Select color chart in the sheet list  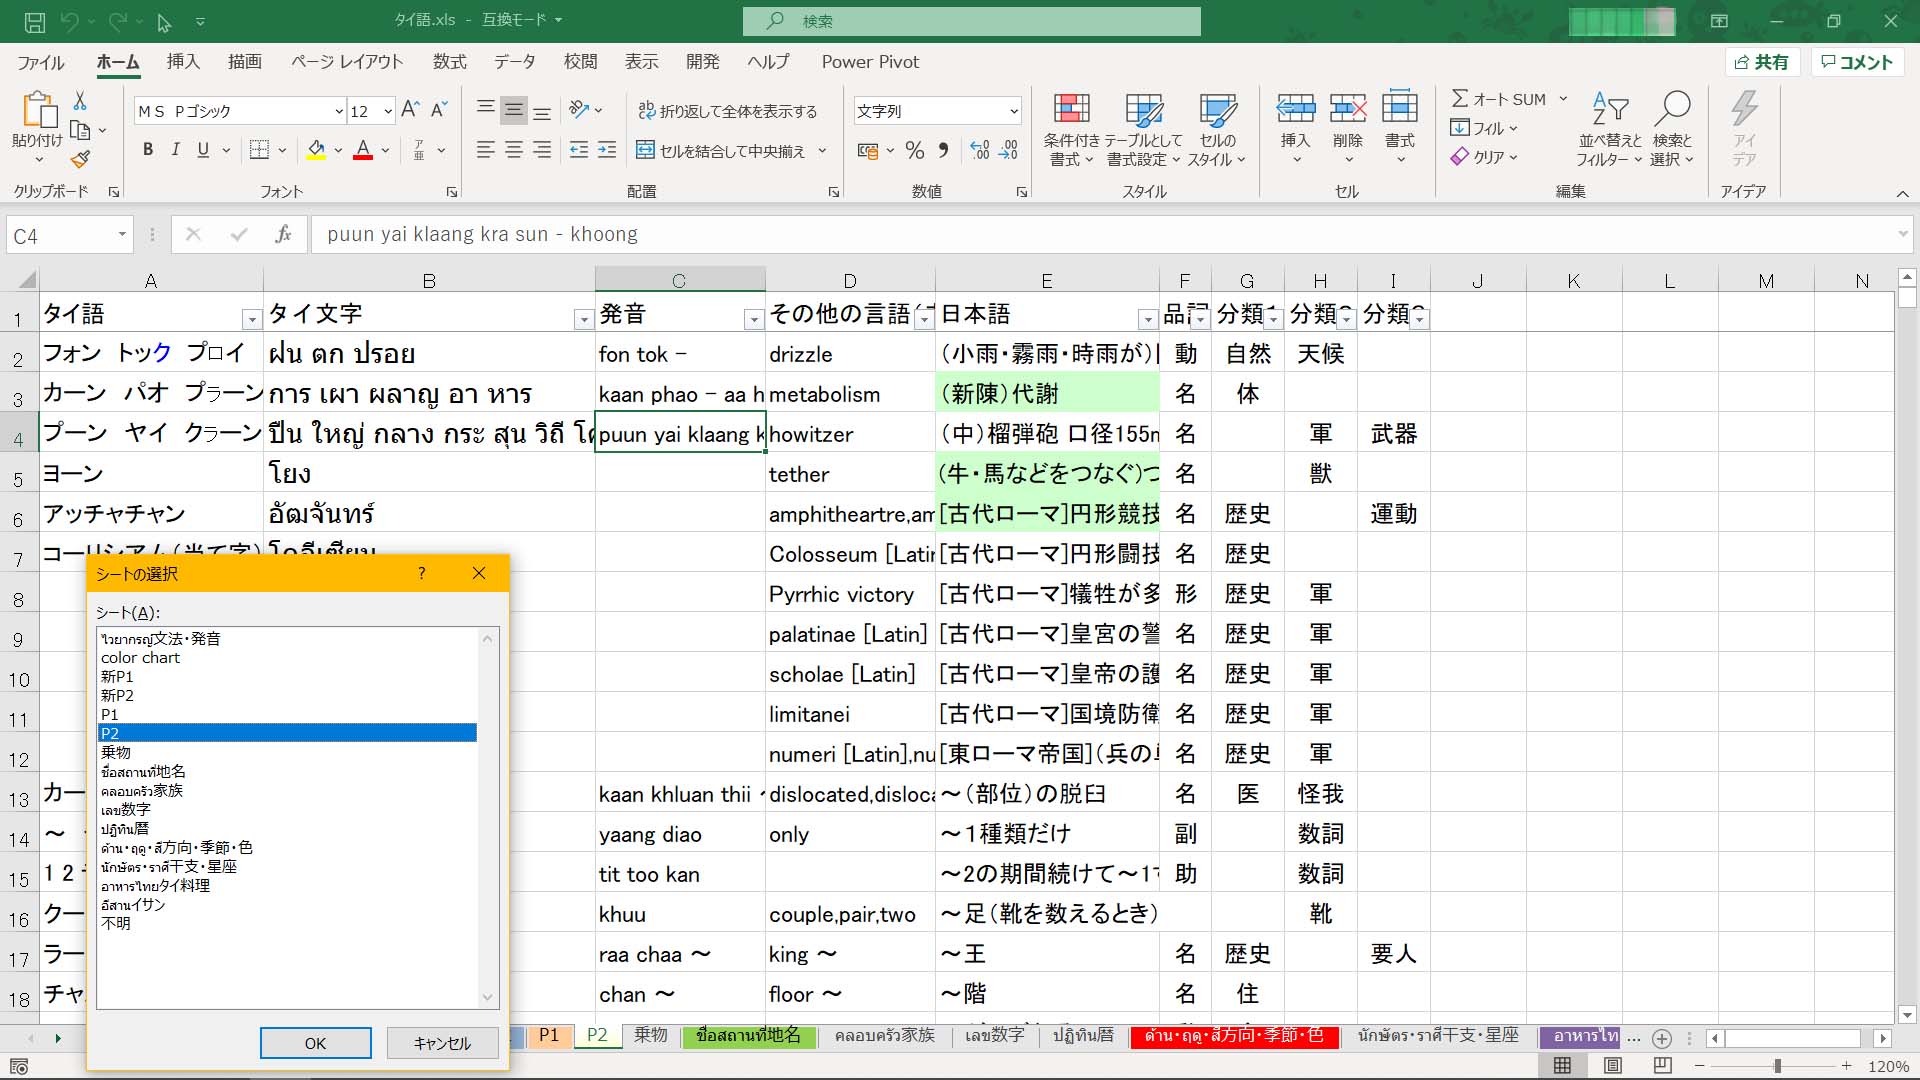click(x=287, y=657)
